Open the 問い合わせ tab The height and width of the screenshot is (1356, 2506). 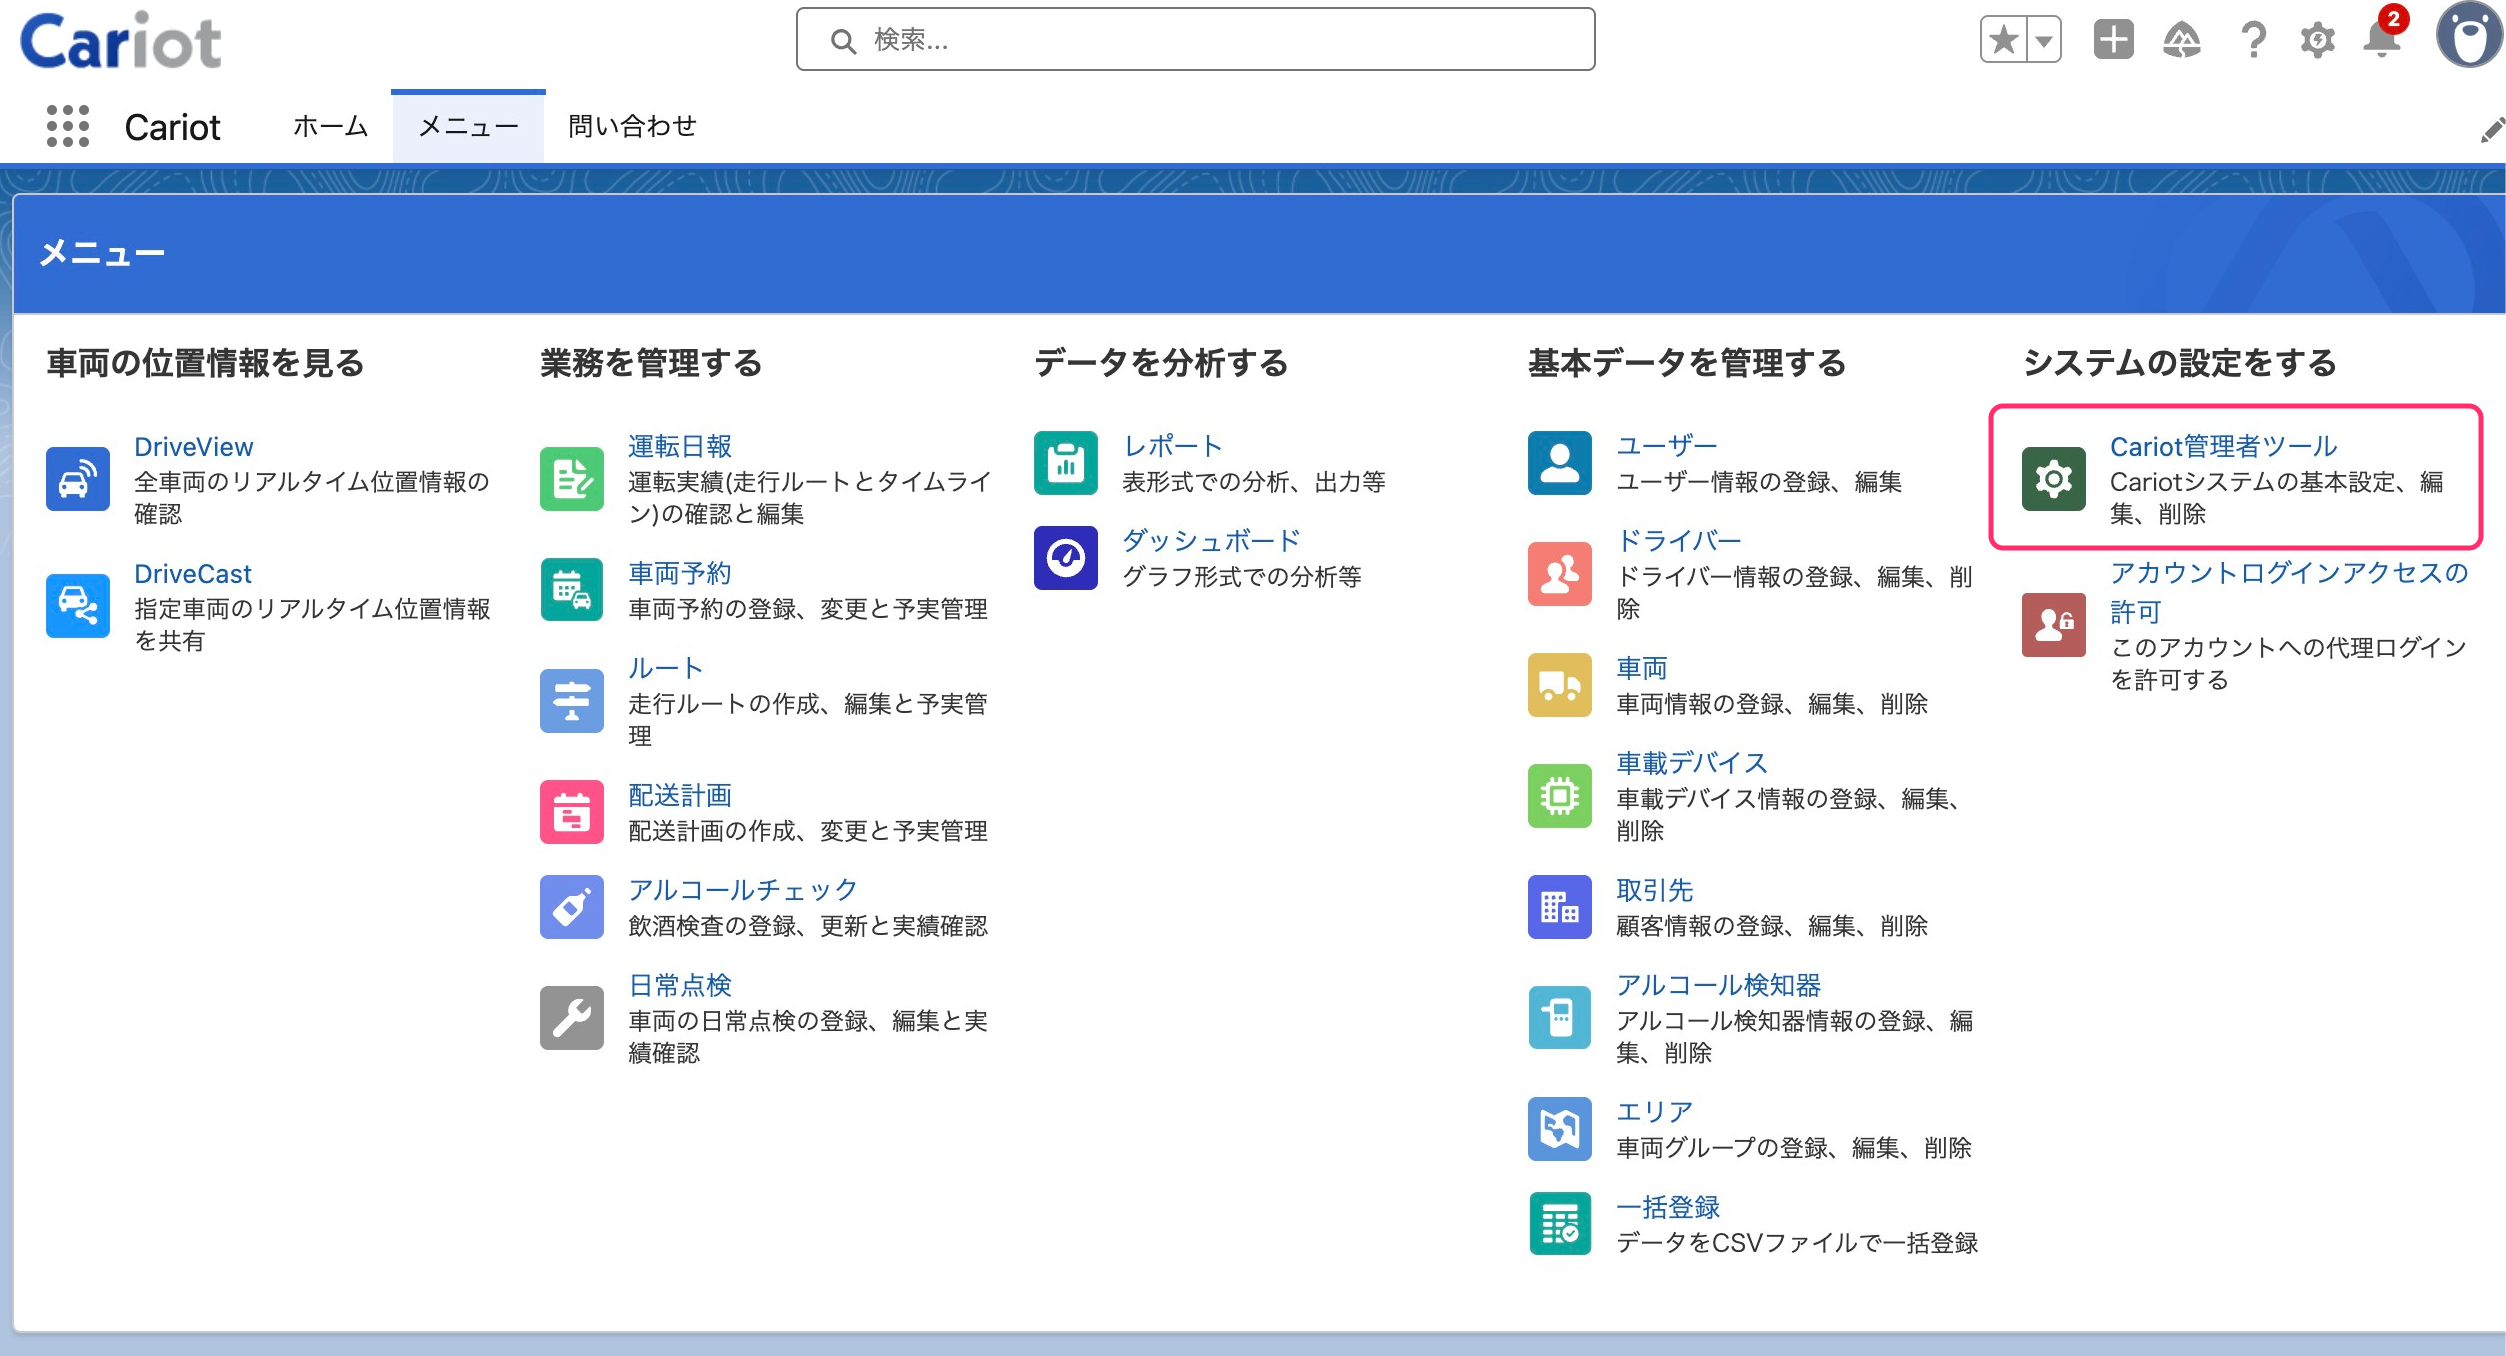632,127
